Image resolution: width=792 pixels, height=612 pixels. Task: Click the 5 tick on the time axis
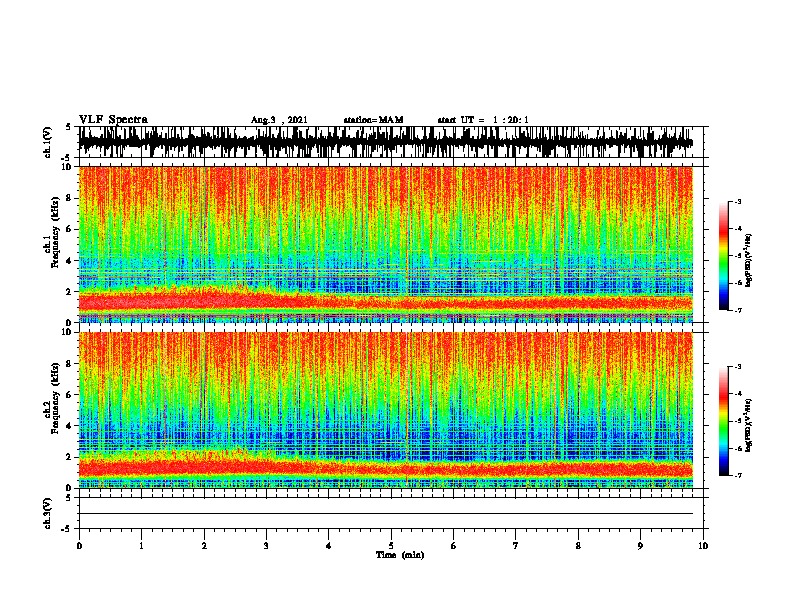point(391,546)
